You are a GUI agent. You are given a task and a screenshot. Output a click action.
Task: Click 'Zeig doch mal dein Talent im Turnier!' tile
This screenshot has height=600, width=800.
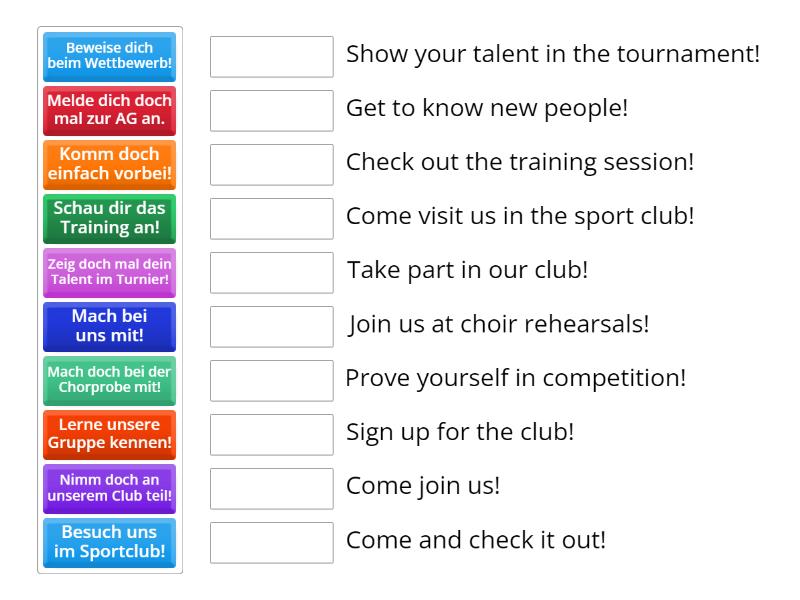pyautogui.click(x=110, y=273)
